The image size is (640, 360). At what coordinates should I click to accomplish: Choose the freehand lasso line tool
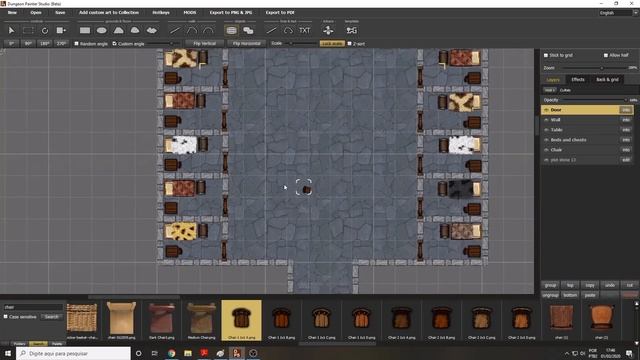[x=288, y=31]
